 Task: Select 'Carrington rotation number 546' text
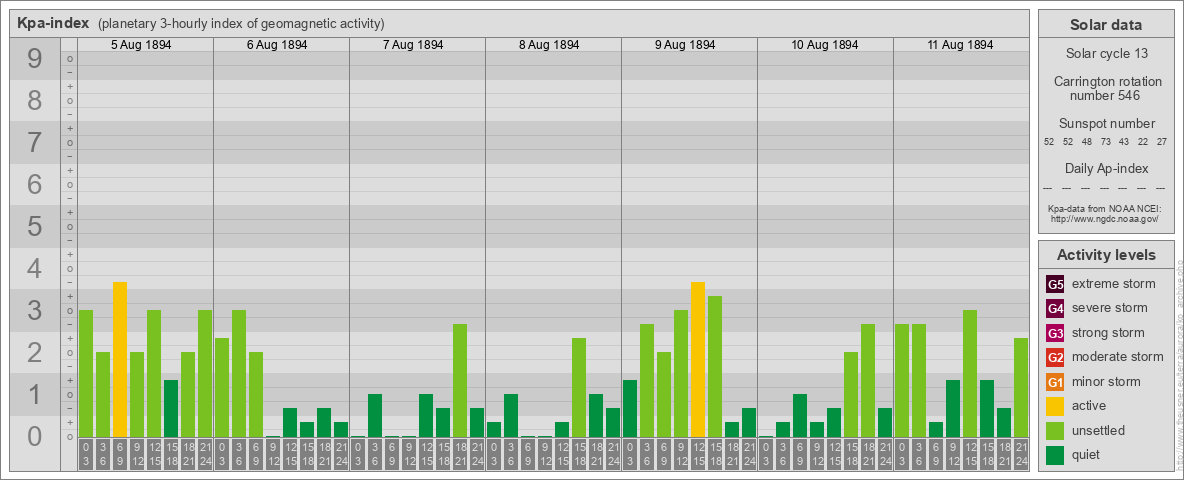tap(1106, 88)
